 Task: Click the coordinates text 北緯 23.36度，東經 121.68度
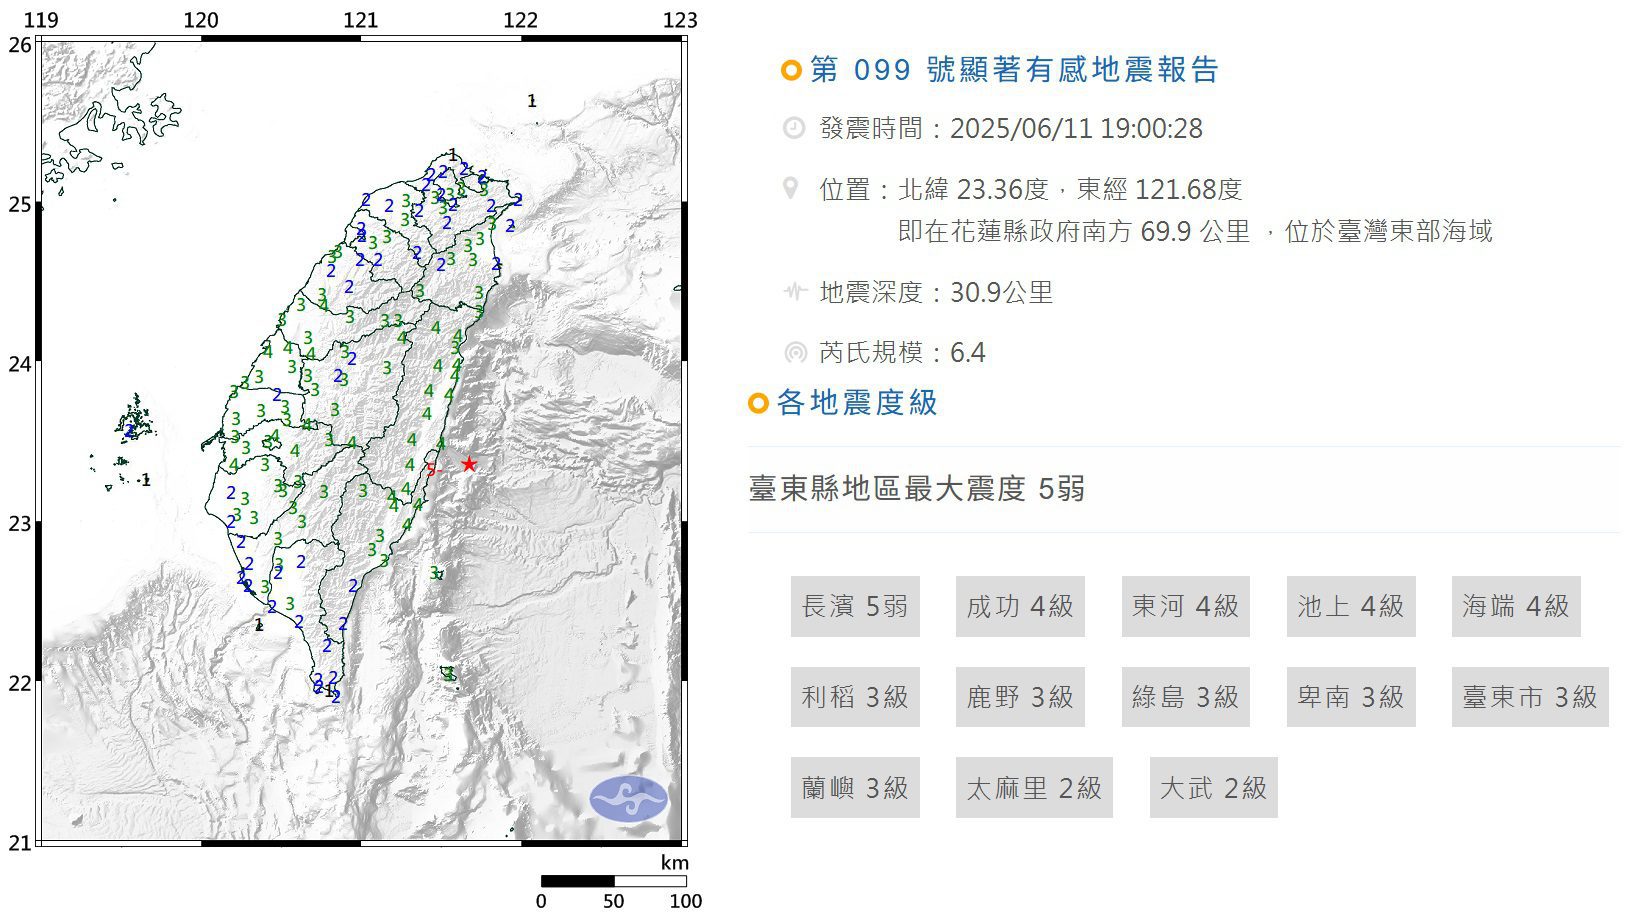point(1070,189)
